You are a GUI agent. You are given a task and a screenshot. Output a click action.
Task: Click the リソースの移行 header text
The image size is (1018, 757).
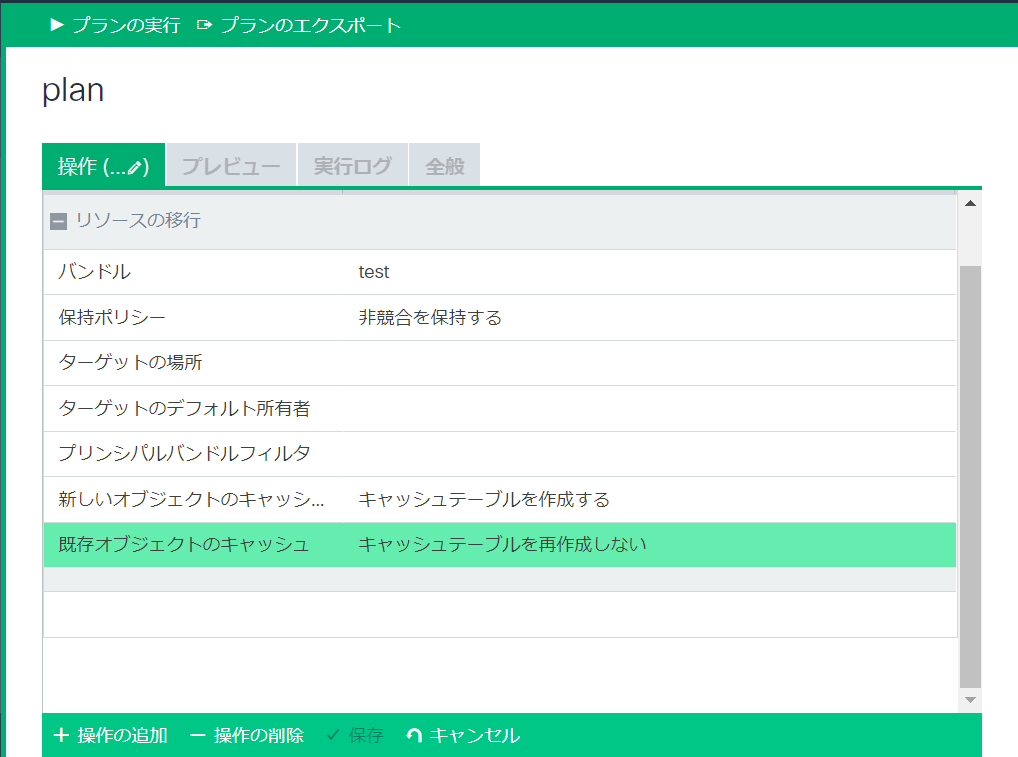tap(138, 220)
